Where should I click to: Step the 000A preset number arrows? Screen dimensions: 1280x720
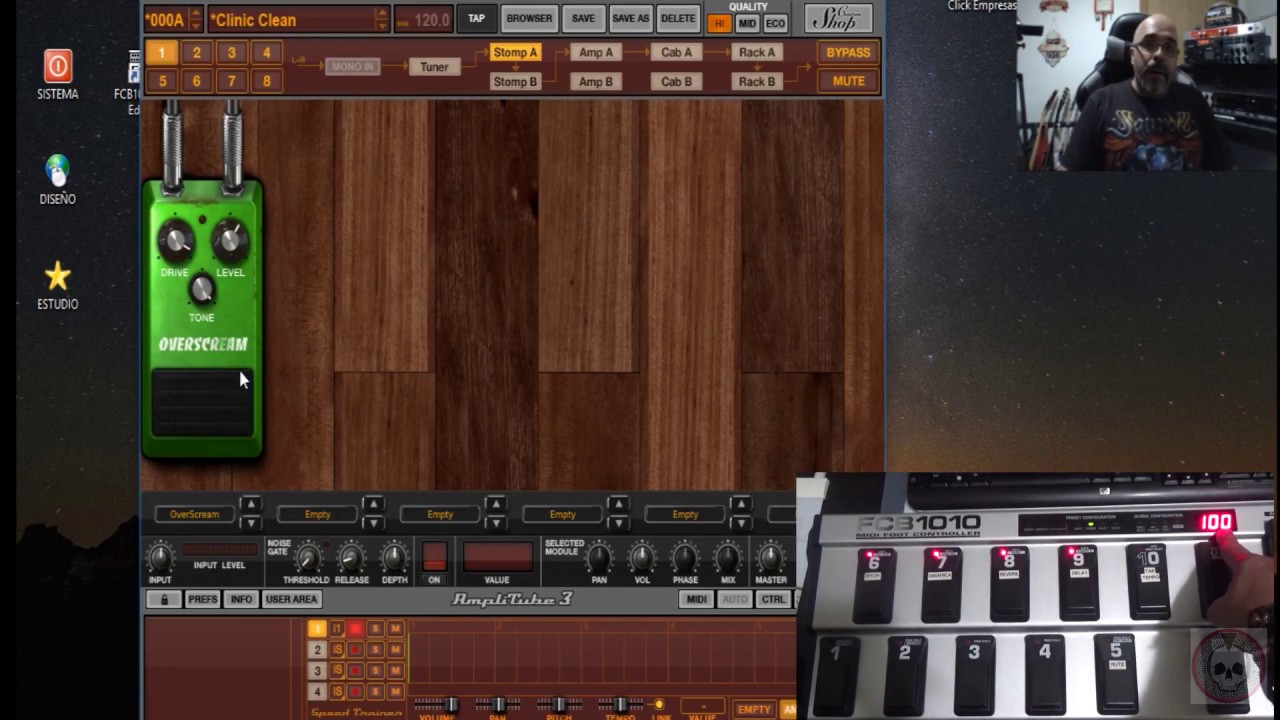(195, 19)
